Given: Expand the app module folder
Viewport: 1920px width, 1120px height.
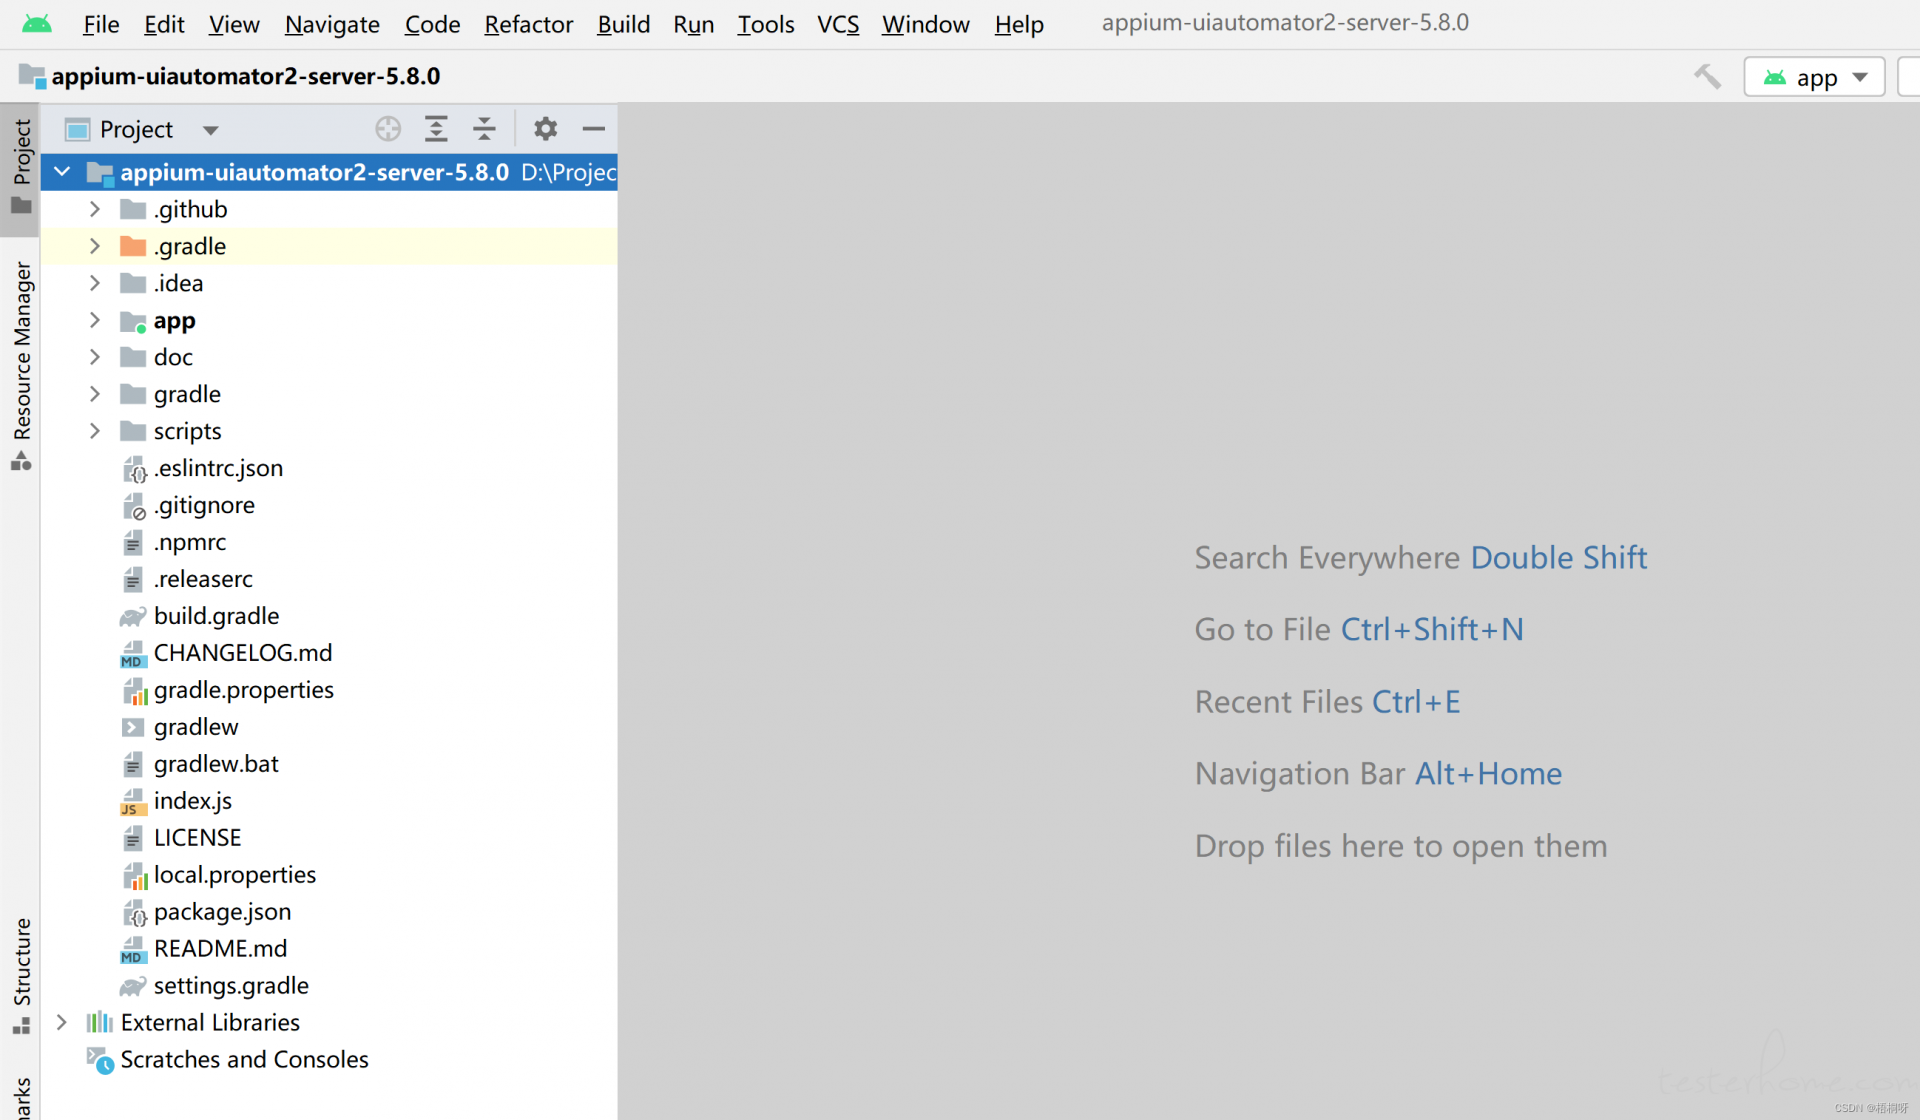Looking at the screenshot, I should [95, 320].
